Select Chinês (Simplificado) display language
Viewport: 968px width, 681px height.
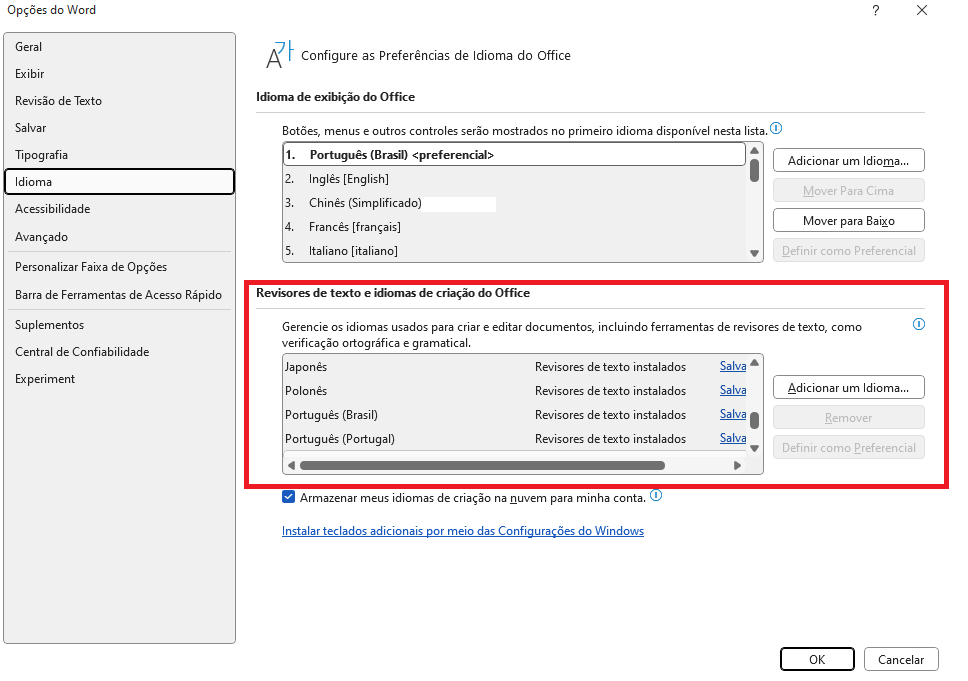pyautogui.click(x=514, y=203)
